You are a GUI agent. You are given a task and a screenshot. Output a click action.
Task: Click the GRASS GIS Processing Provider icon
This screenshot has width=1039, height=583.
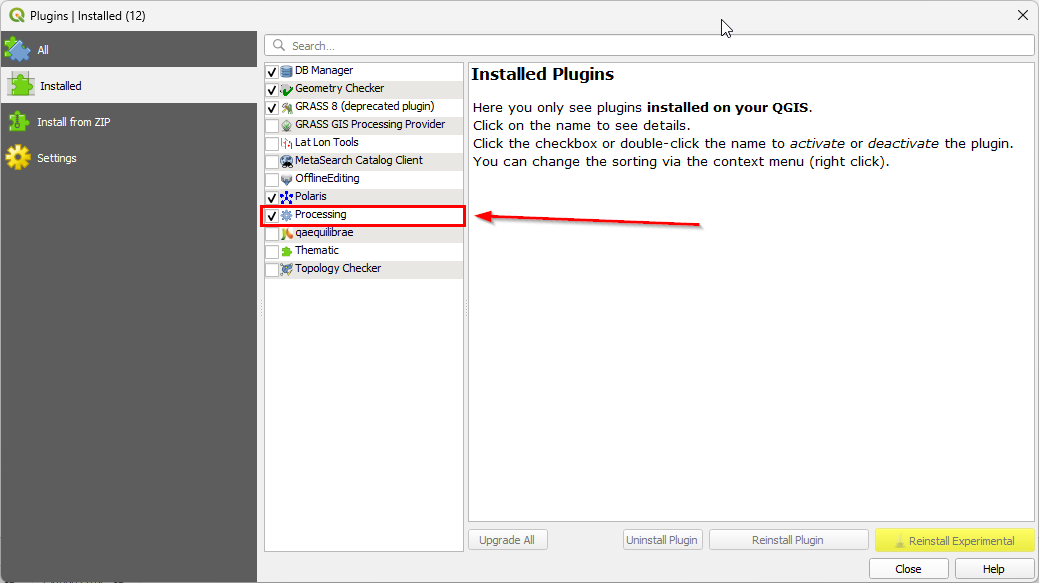[x=286, y=125]
